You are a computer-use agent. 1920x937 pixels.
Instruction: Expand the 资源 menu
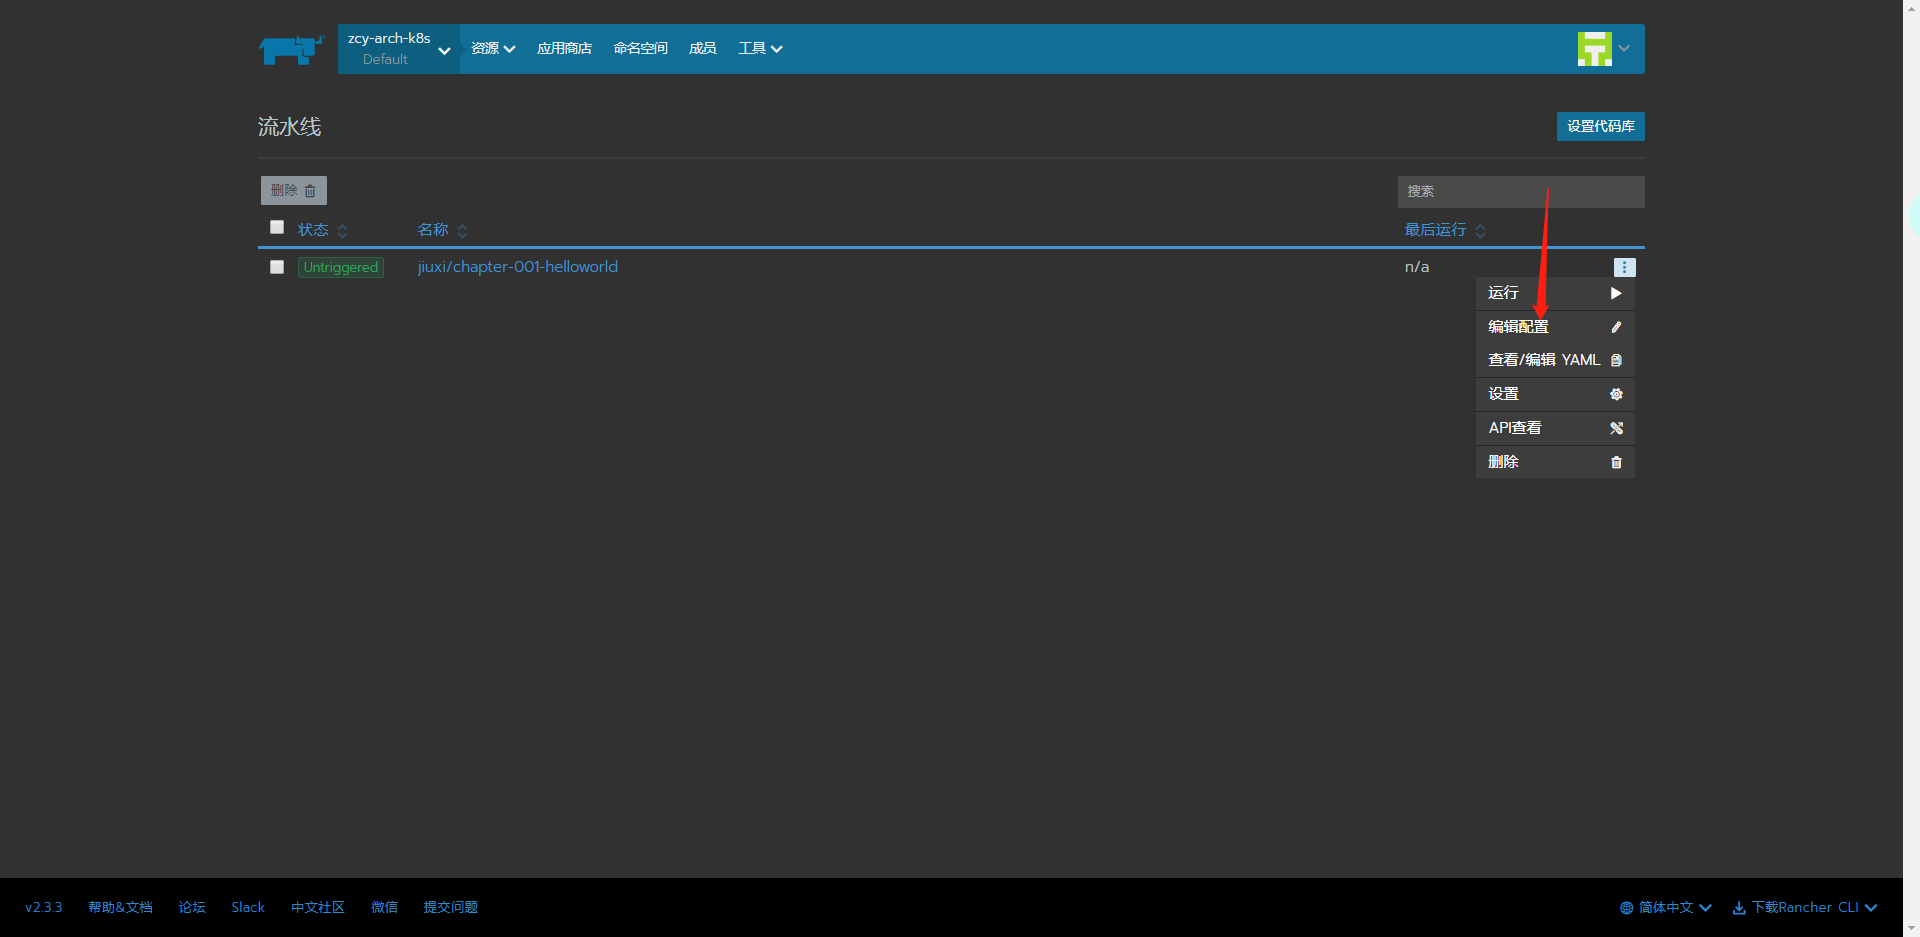point(493,49)
